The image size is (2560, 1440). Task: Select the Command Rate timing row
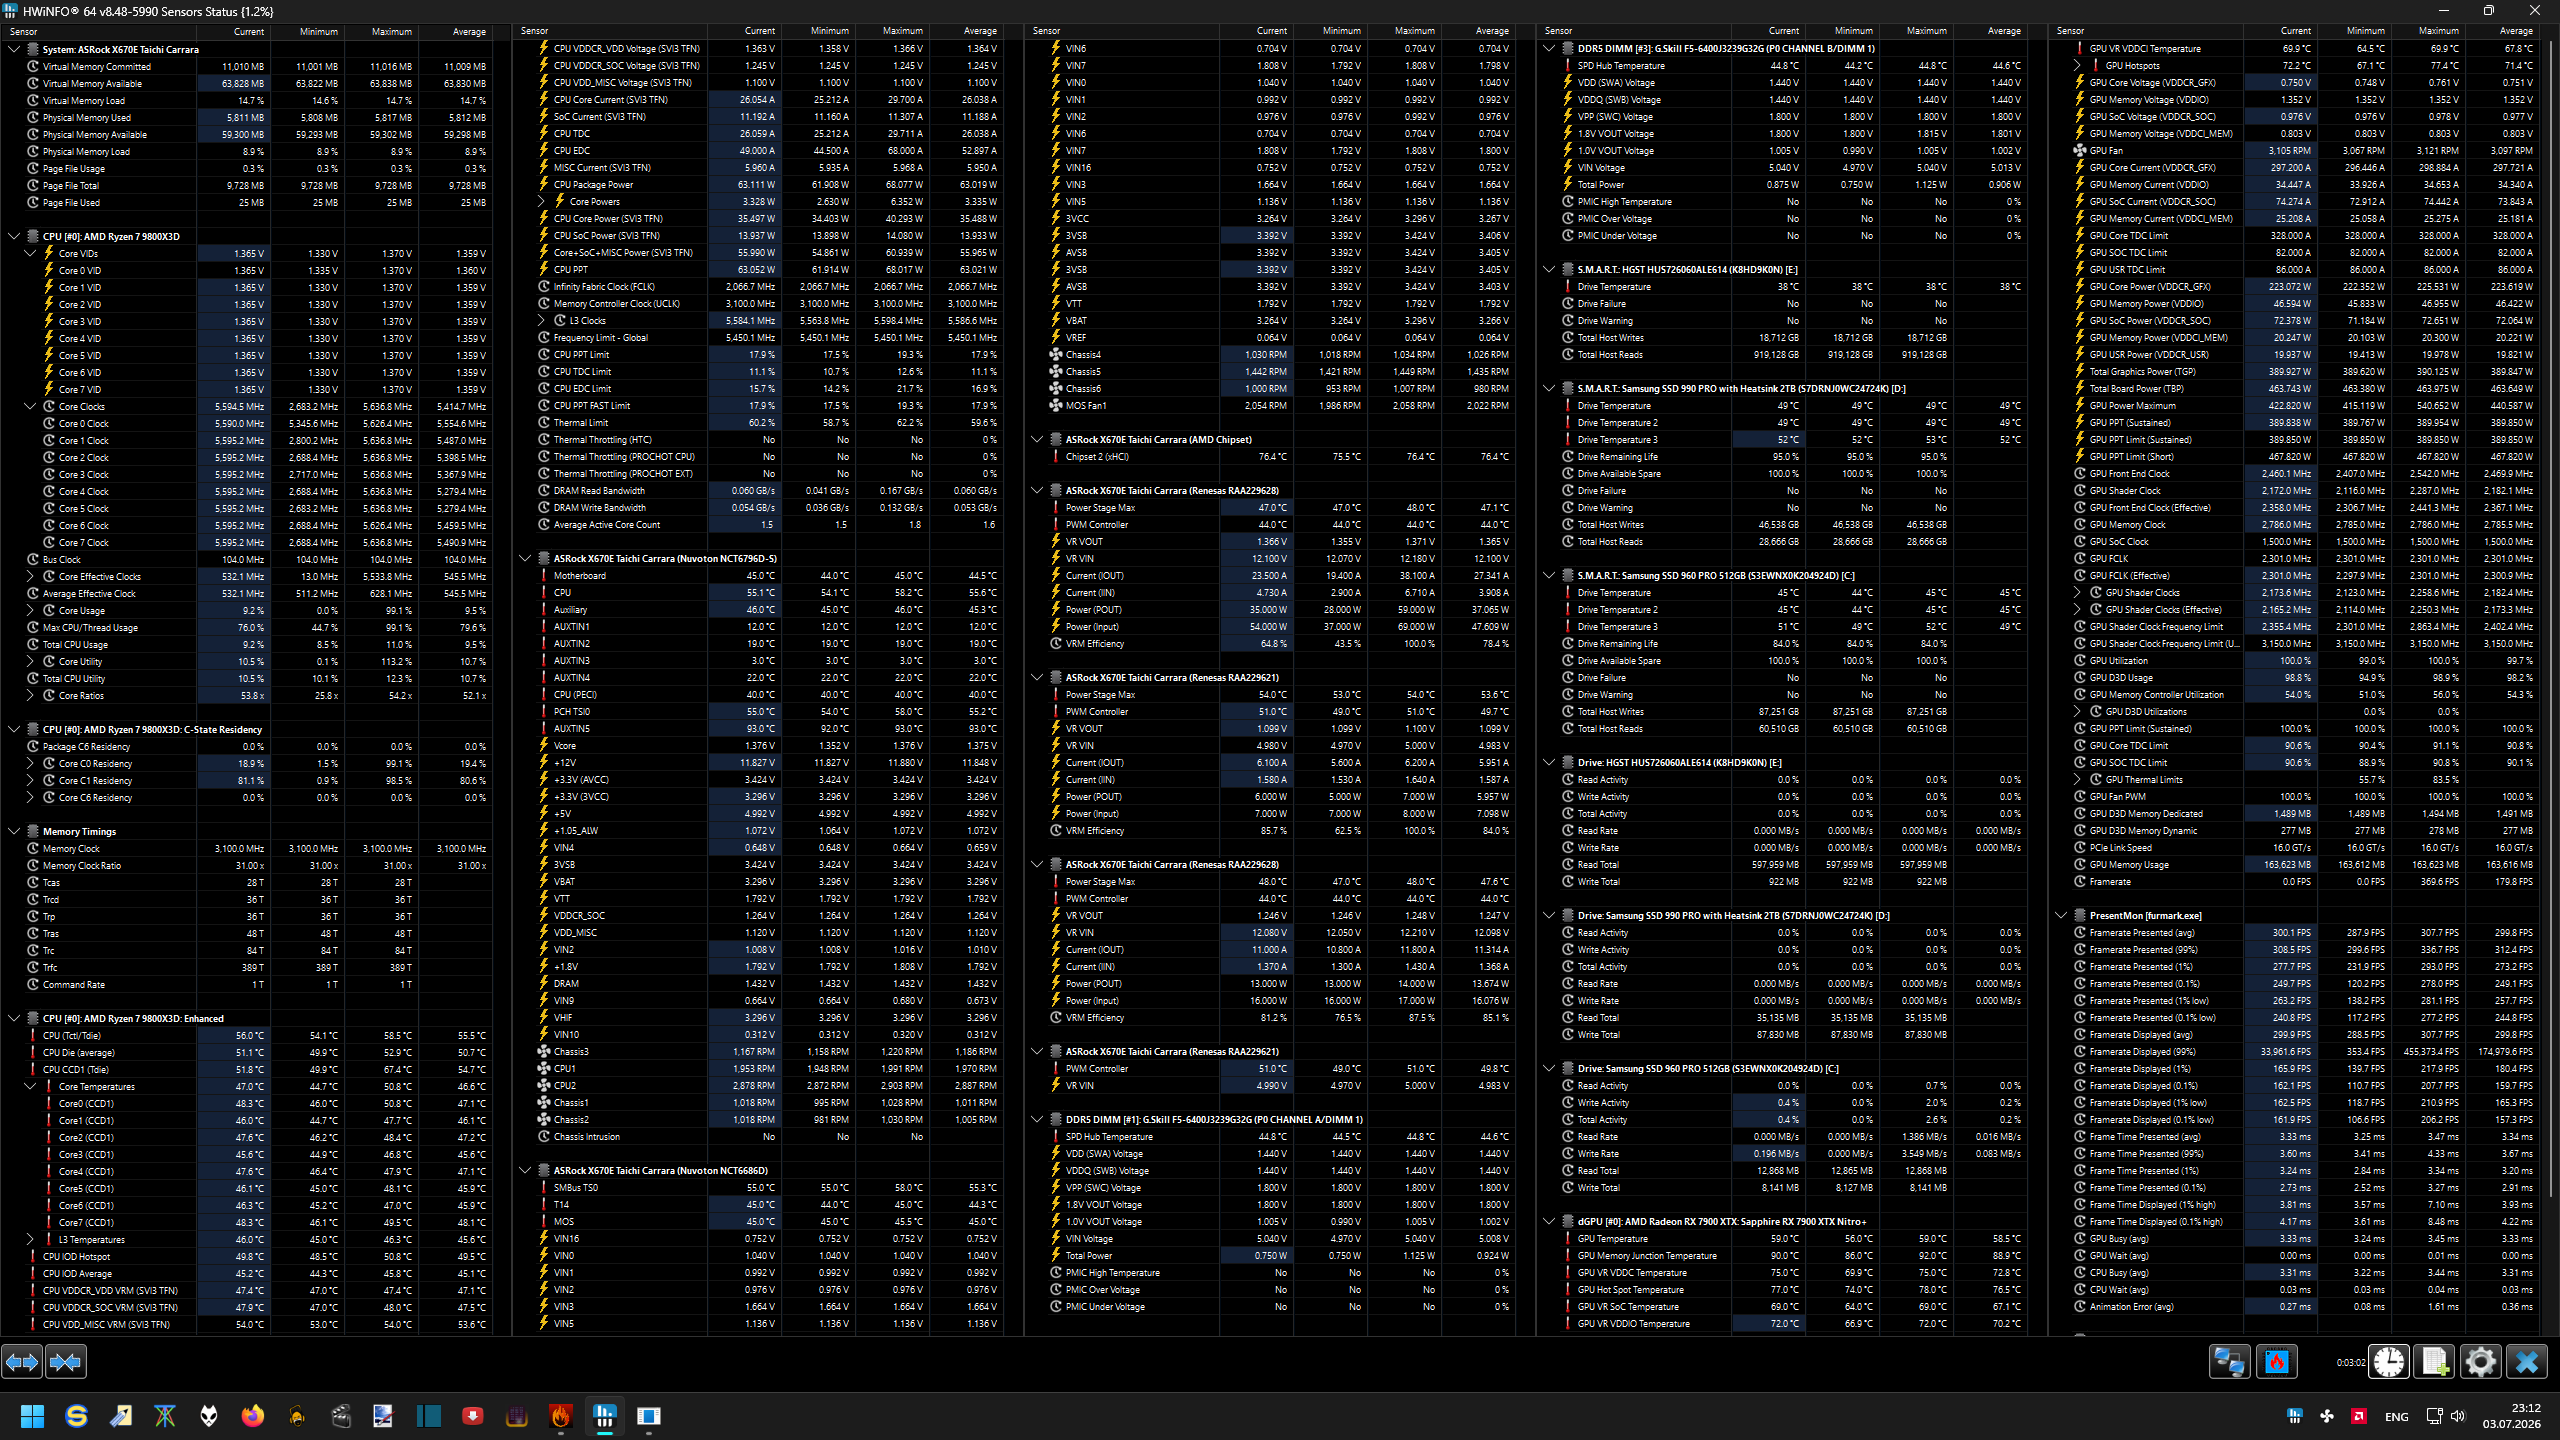(258, 985)
